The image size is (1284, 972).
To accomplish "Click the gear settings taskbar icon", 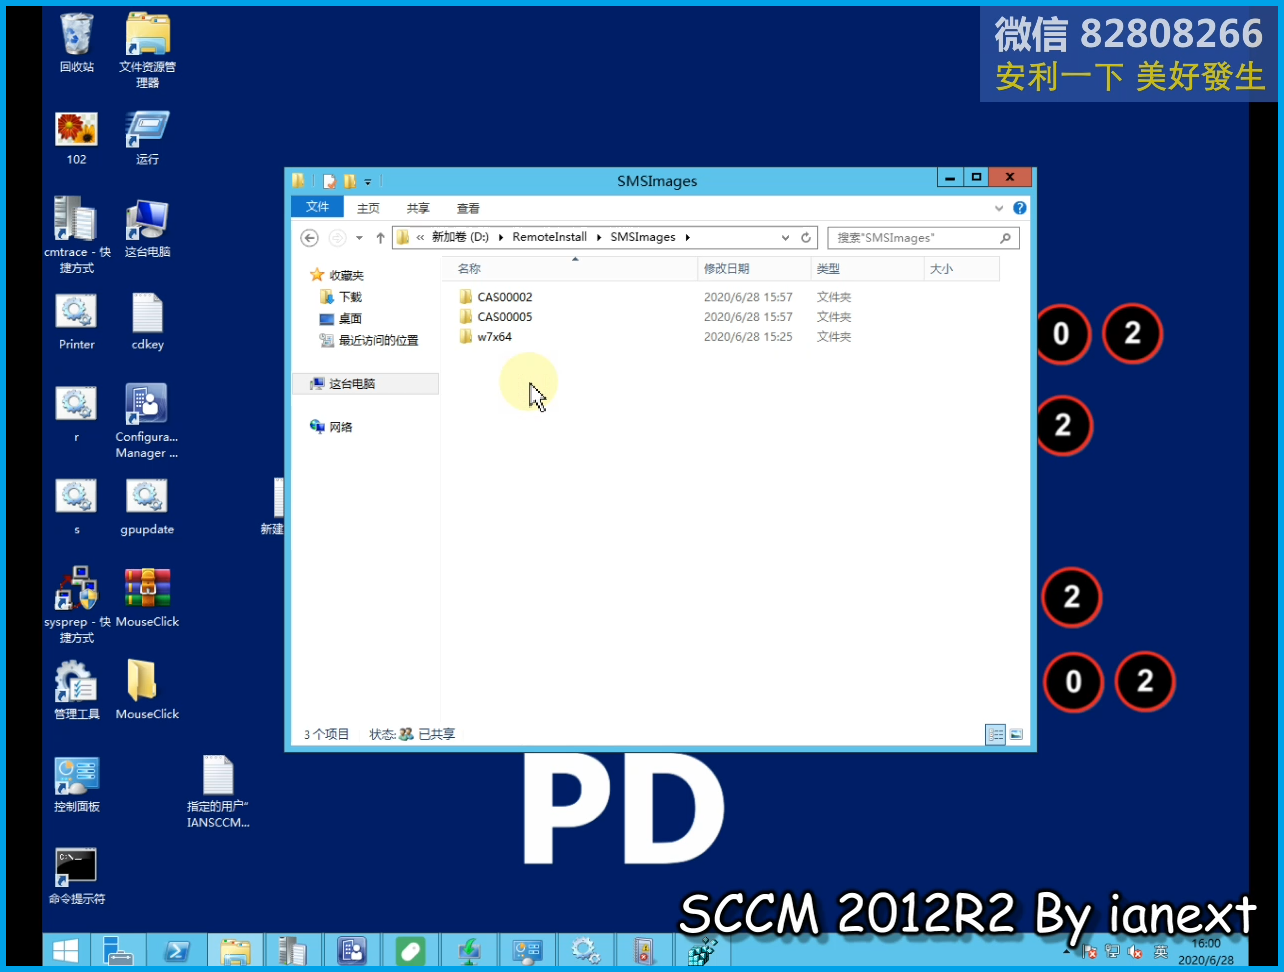I will click(585, 951).
